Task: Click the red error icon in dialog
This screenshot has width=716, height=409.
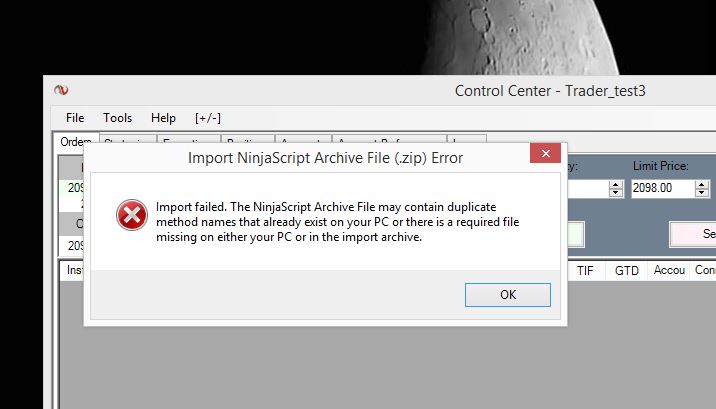Action: coord(132,215)
